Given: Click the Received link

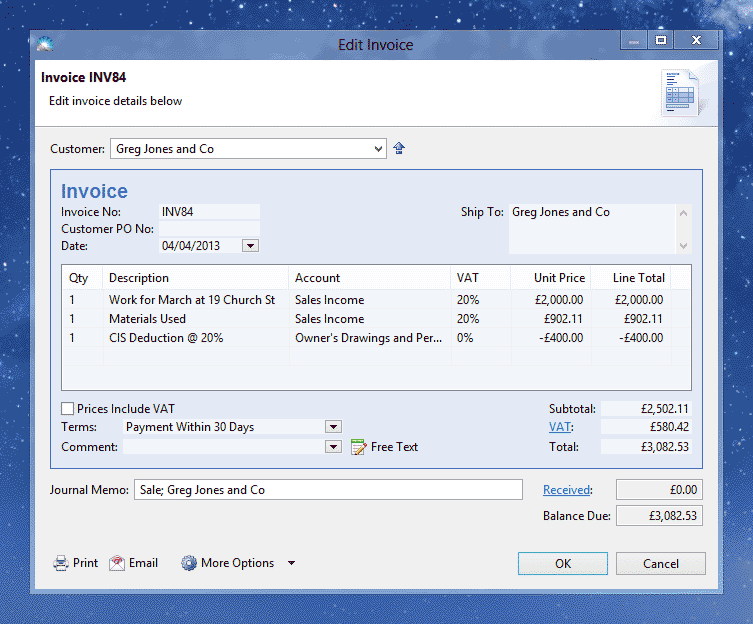Looking at the screenshot, I should click(566, 490).
